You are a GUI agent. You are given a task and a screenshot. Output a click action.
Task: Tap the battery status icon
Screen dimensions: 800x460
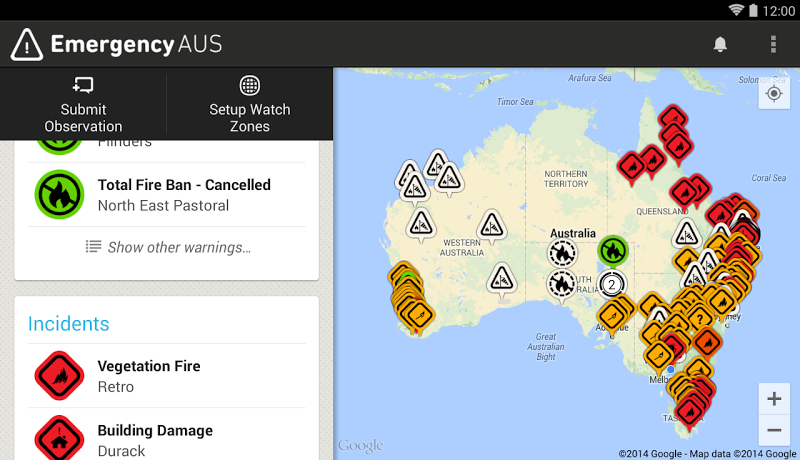[753, 10]
